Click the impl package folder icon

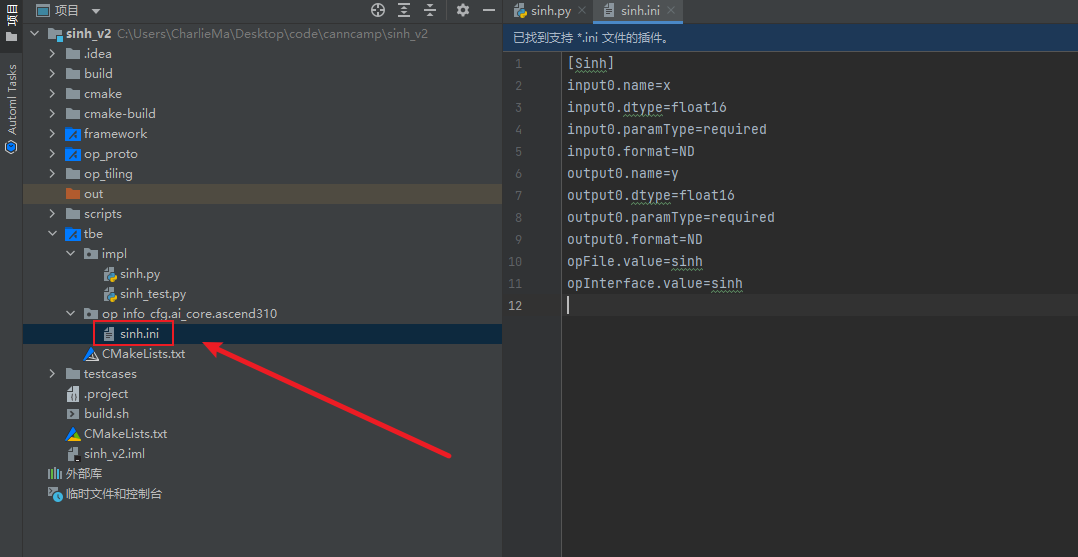[x=91, y=254]
